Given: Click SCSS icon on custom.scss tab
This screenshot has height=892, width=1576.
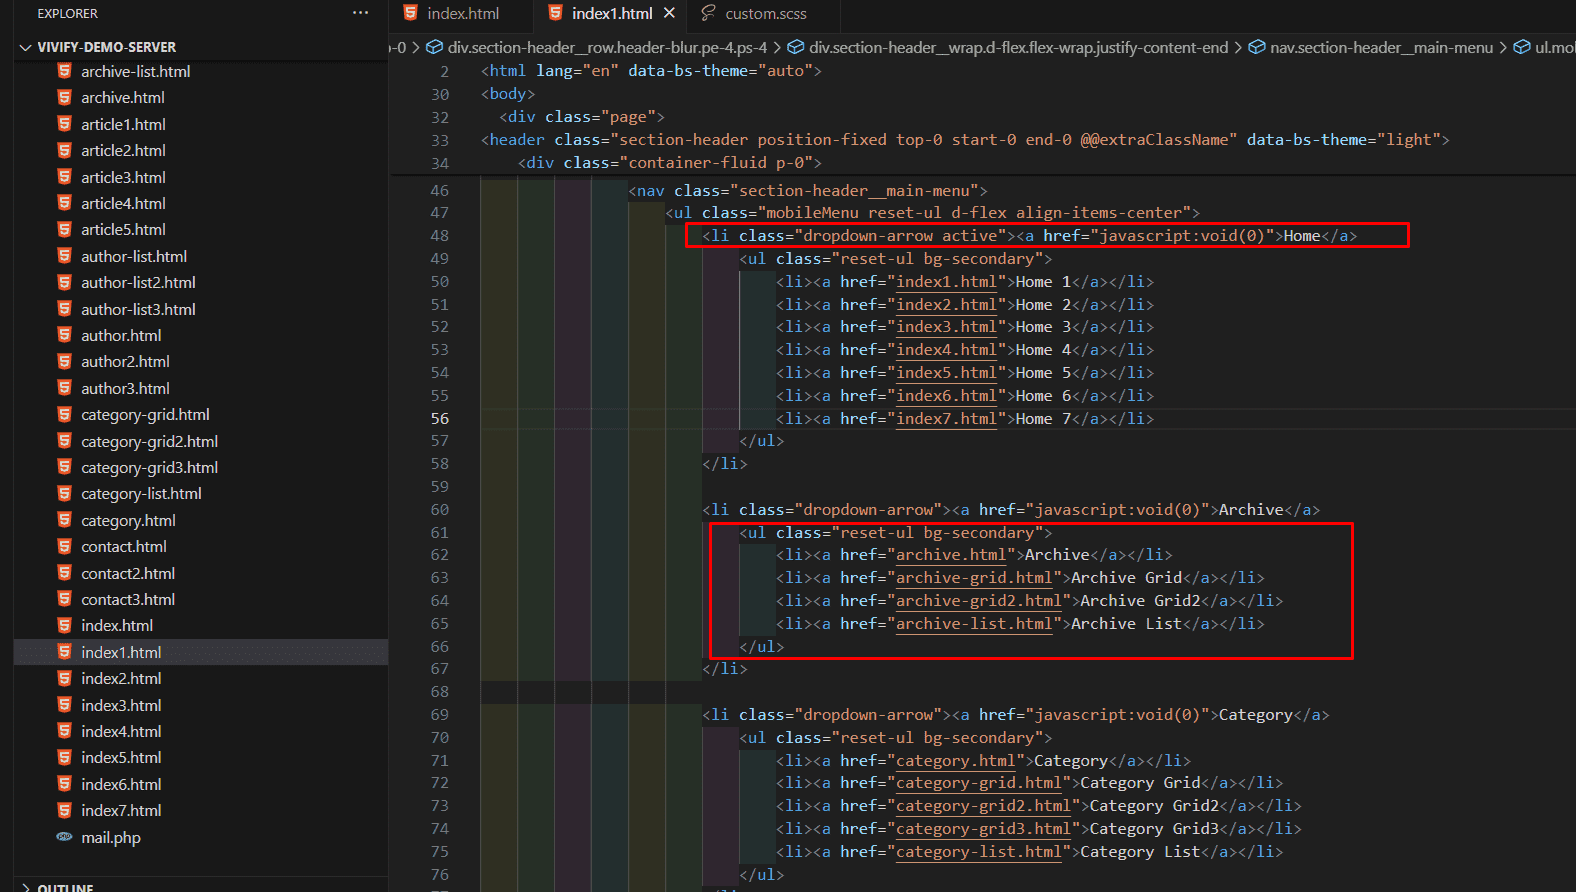Looking at the screenshot, I should 708,13.
